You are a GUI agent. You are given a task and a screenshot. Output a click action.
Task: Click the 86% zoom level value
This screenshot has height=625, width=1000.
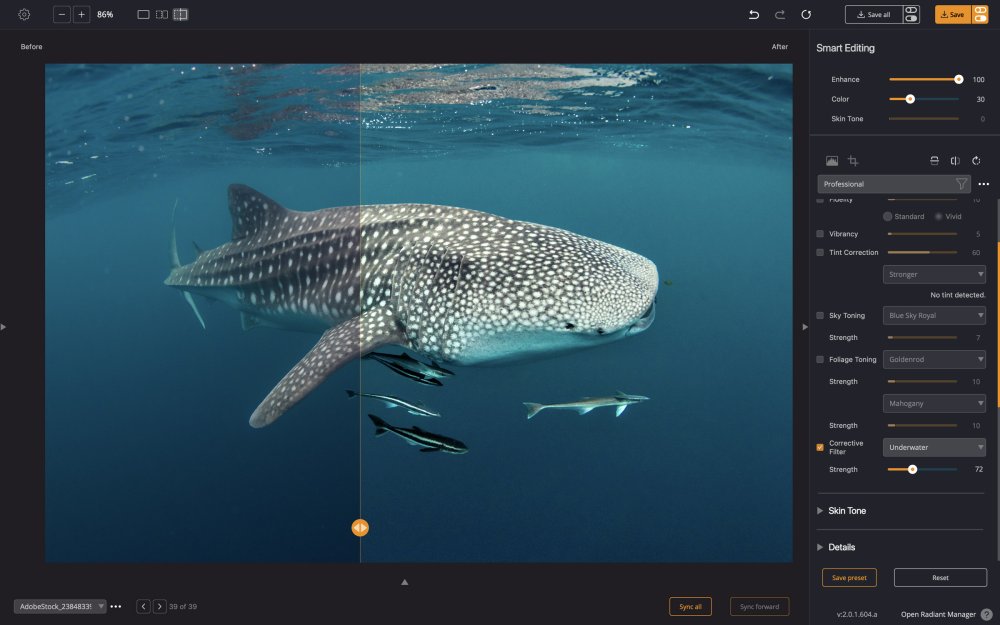click(105, 14)
